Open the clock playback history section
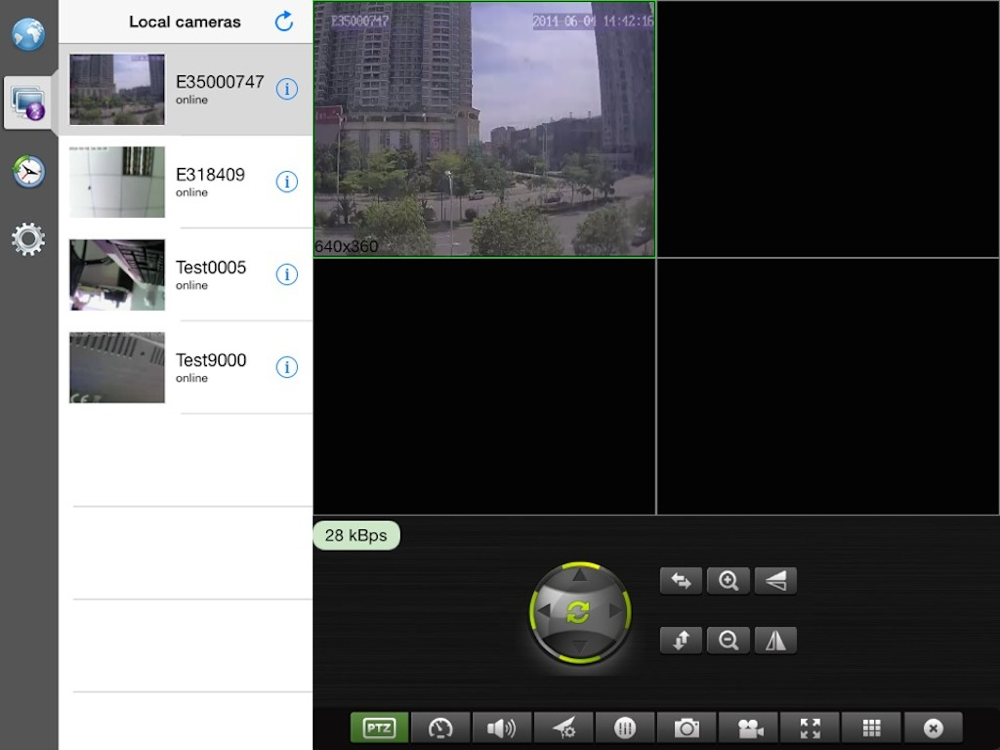This screenshot has height=750, width=1000. [29, 171]
